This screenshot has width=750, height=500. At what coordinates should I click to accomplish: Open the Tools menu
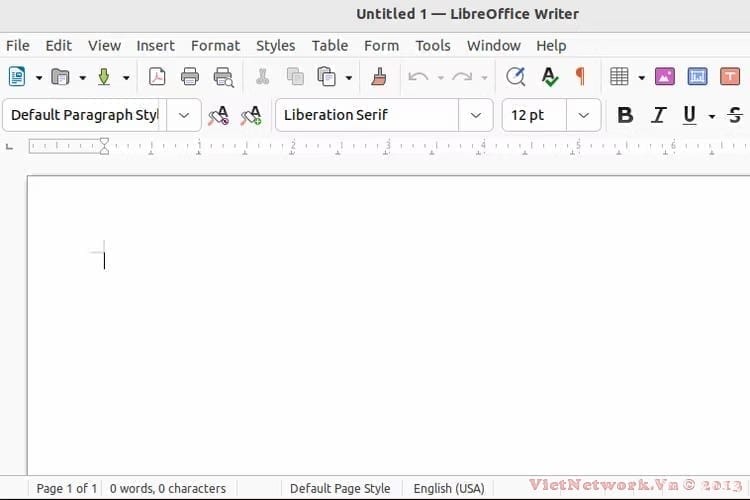(433, 45)
